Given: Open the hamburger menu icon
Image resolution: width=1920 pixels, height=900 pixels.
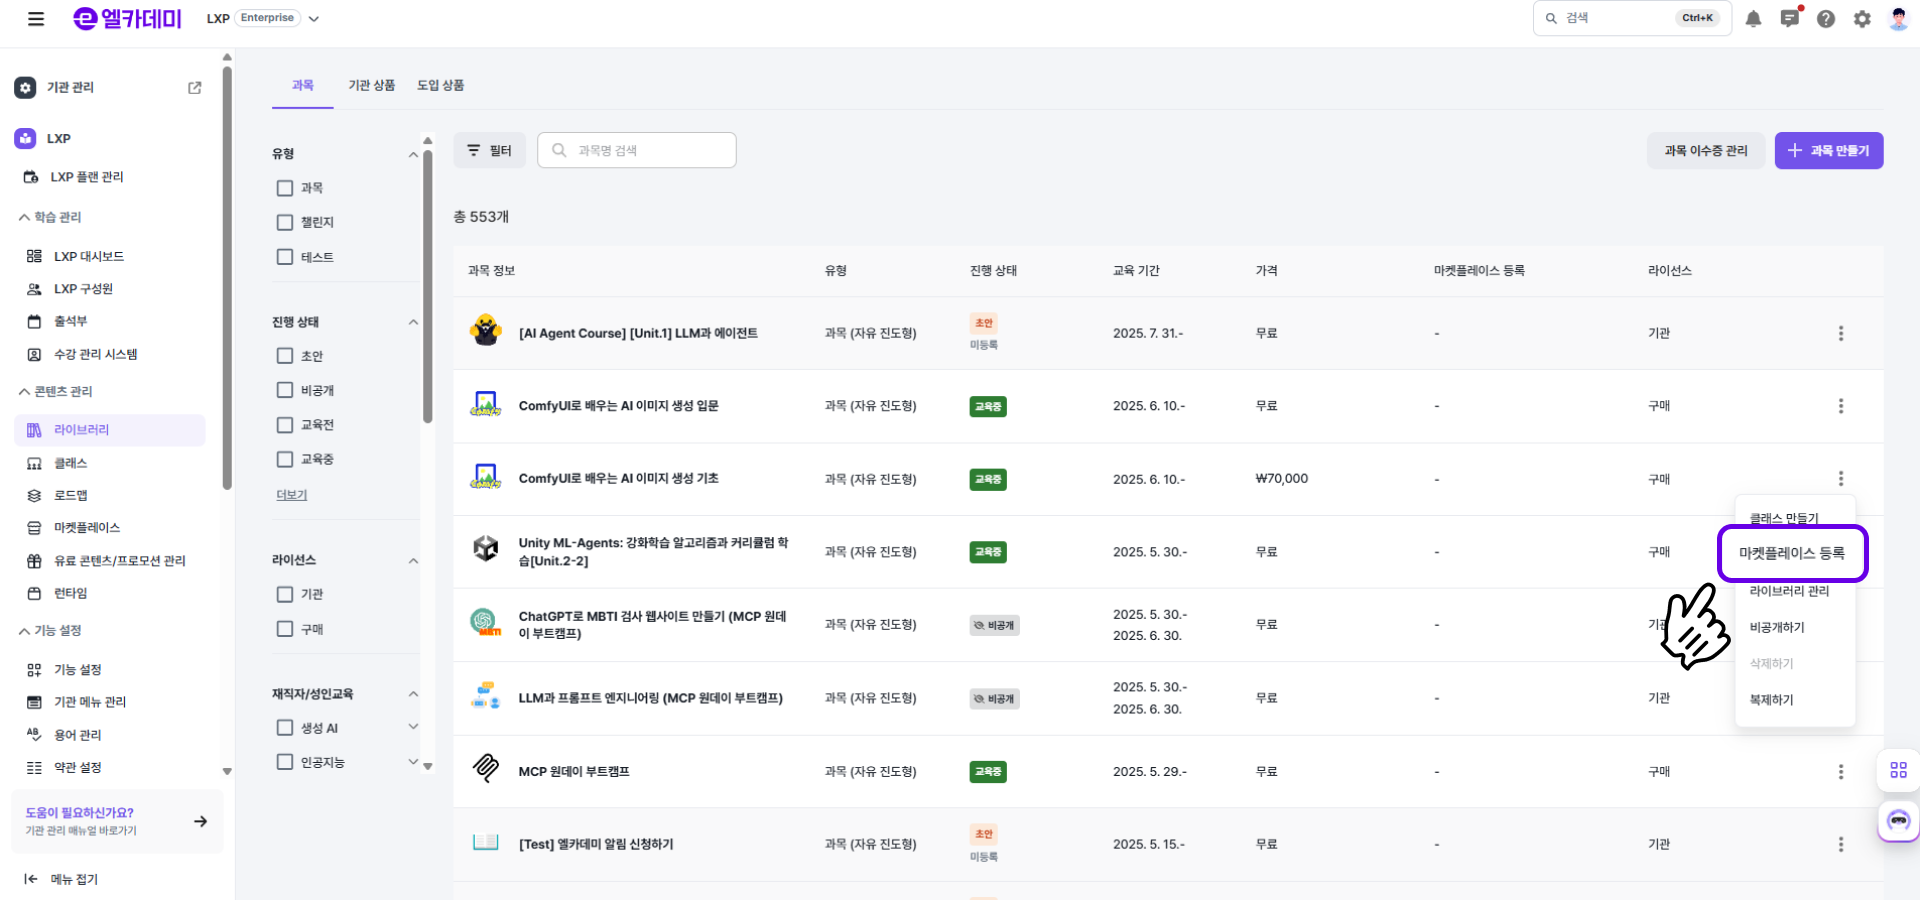Looking at the screenshot, I should point(36,19).
